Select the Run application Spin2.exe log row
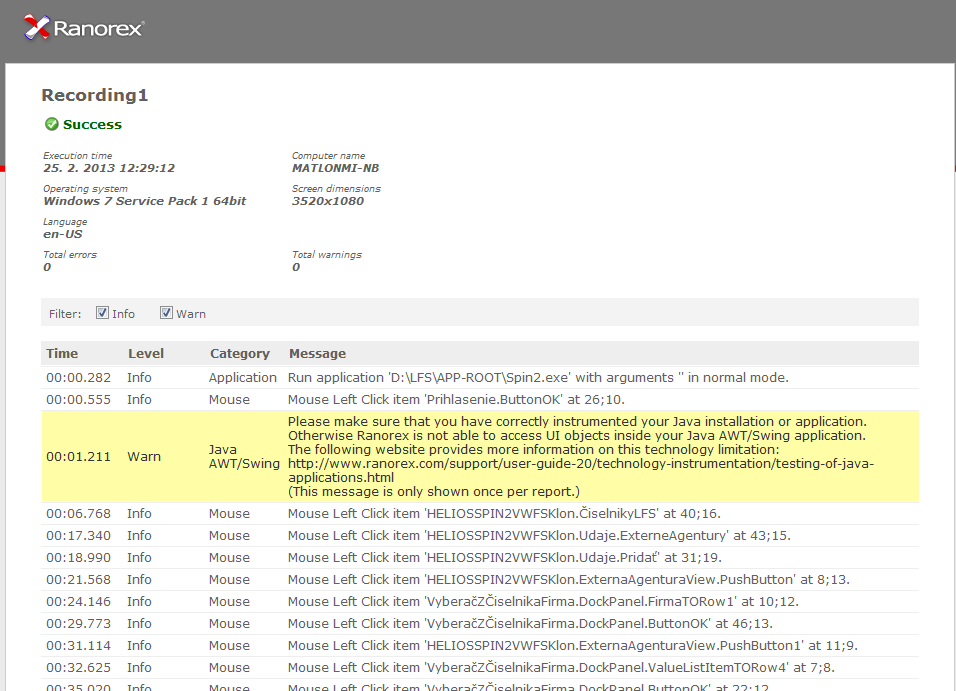 click(480, 378)
